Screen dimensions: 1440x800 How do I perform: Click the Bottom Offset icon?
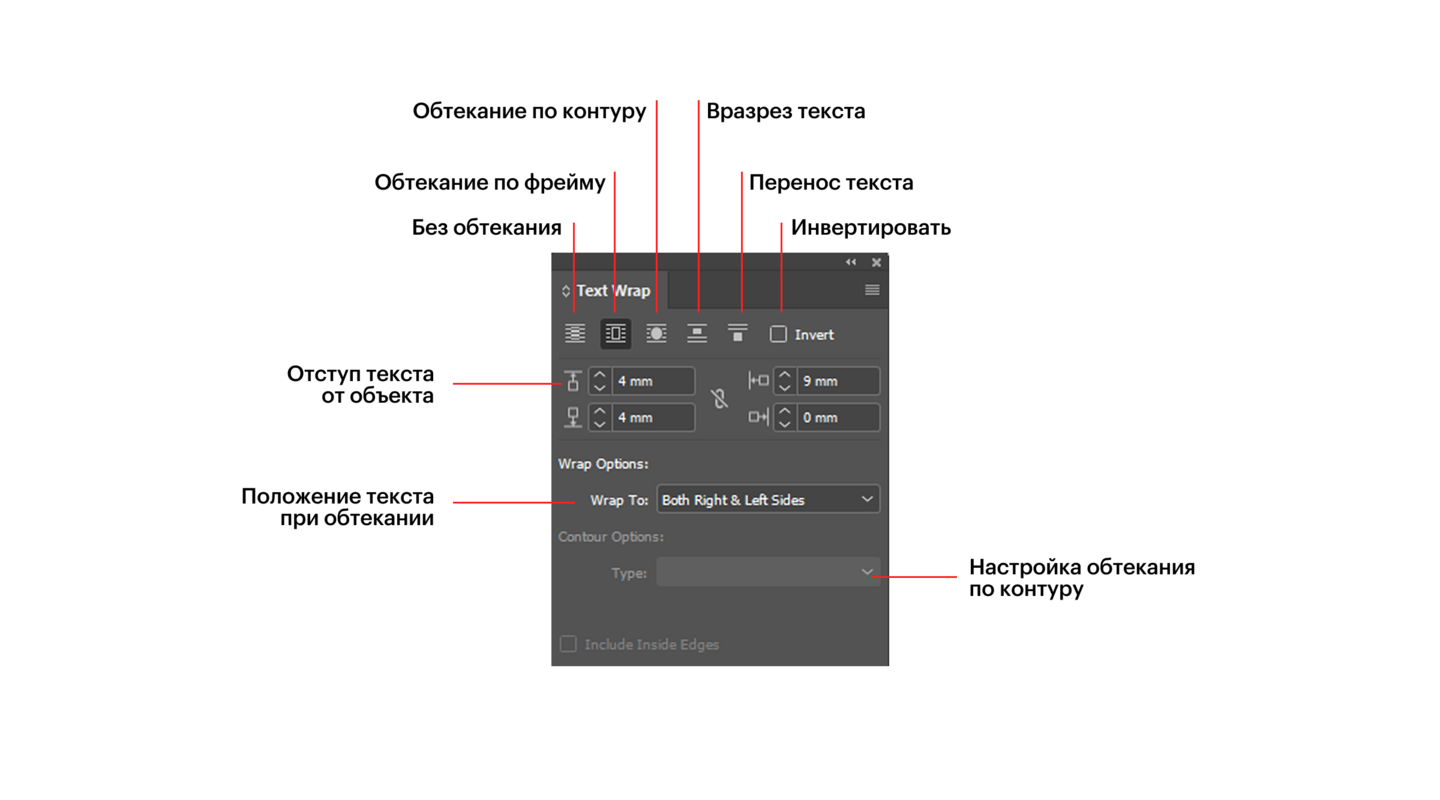pos(573,417)
